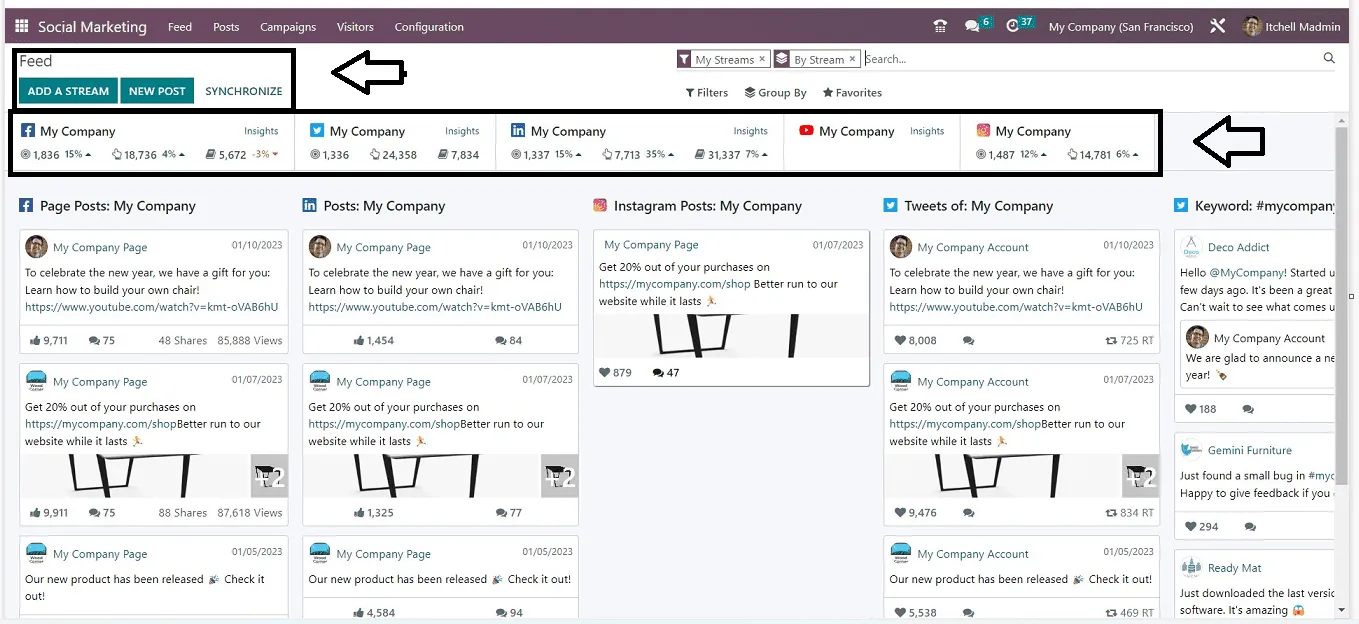Screen dimensions: 1359x624
Task: Click LinkedIn icon in My Company stats
Action: [518, 131]
